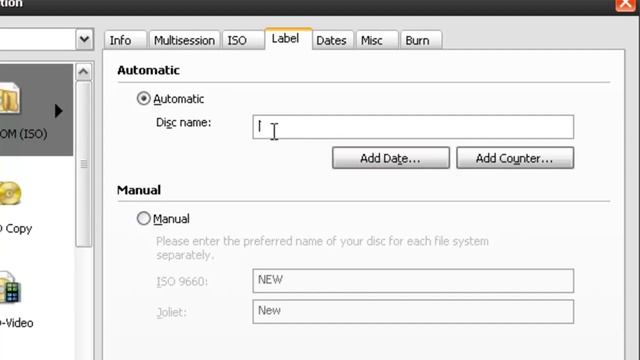This screenshot has width=640, height=360.
Task: Click the Joliet name field
Action: (x=413, y=311)
